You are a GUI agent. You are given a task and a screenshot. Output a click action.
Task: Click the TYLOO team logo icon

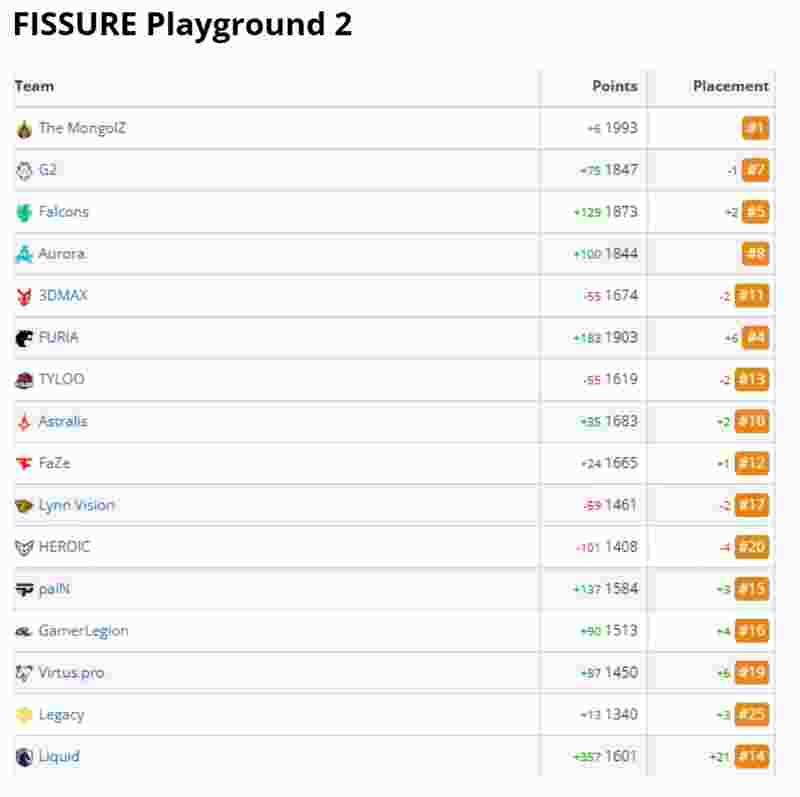point(24,380)
